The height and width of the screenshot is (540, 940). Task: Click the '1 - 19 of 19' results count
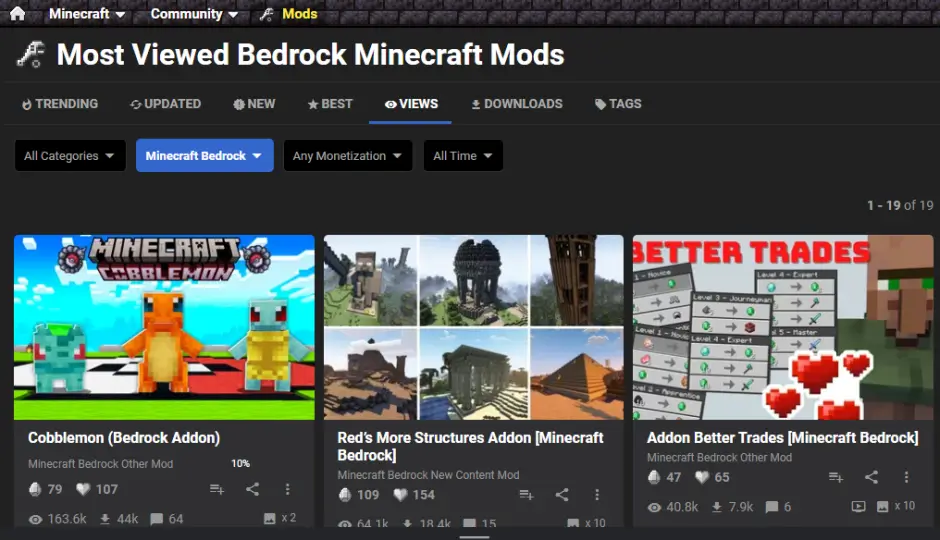click(x=900, y=205)
